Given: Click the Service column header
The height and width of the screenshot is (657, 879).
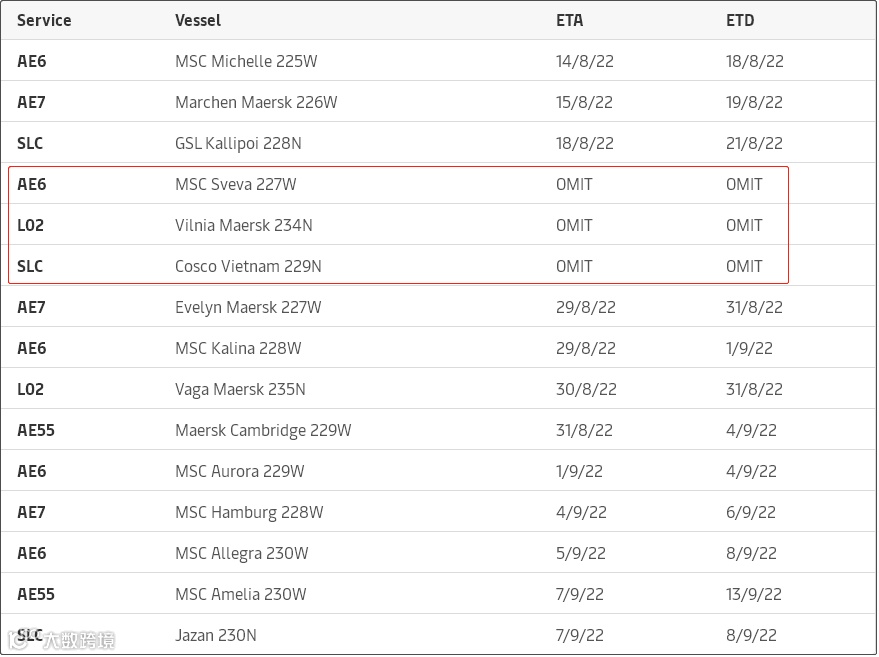Looking at the screenshot, I should [43, 20].
